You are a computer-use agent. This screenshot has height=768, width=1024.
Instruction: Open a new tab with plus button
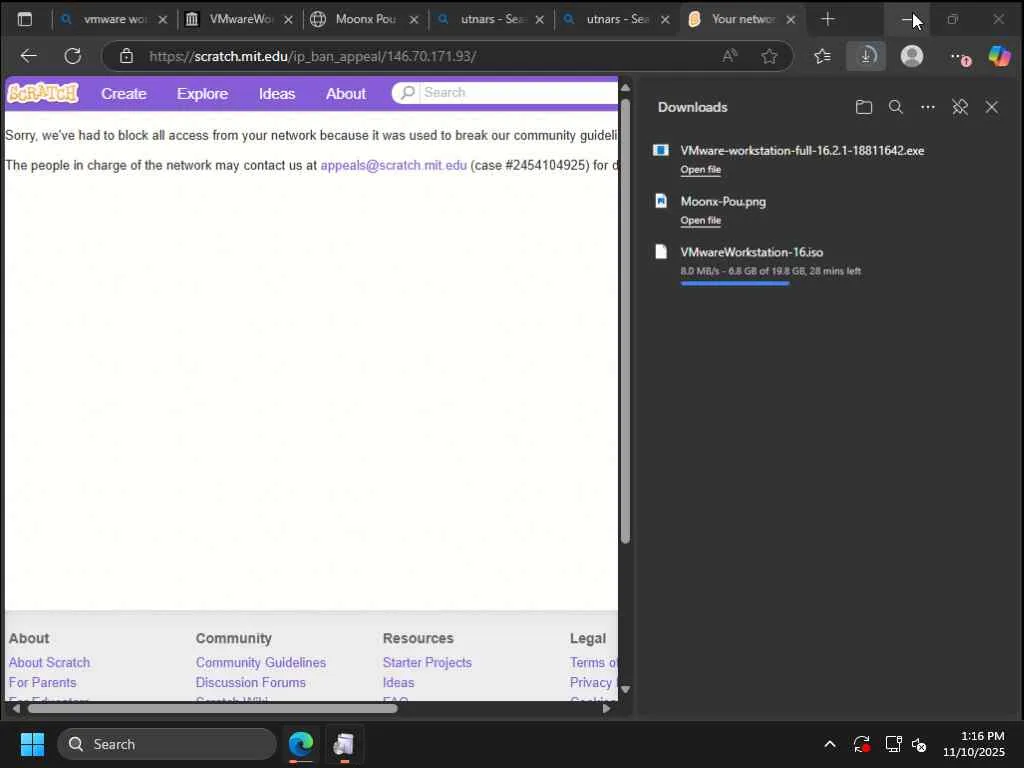coord(827,20)
